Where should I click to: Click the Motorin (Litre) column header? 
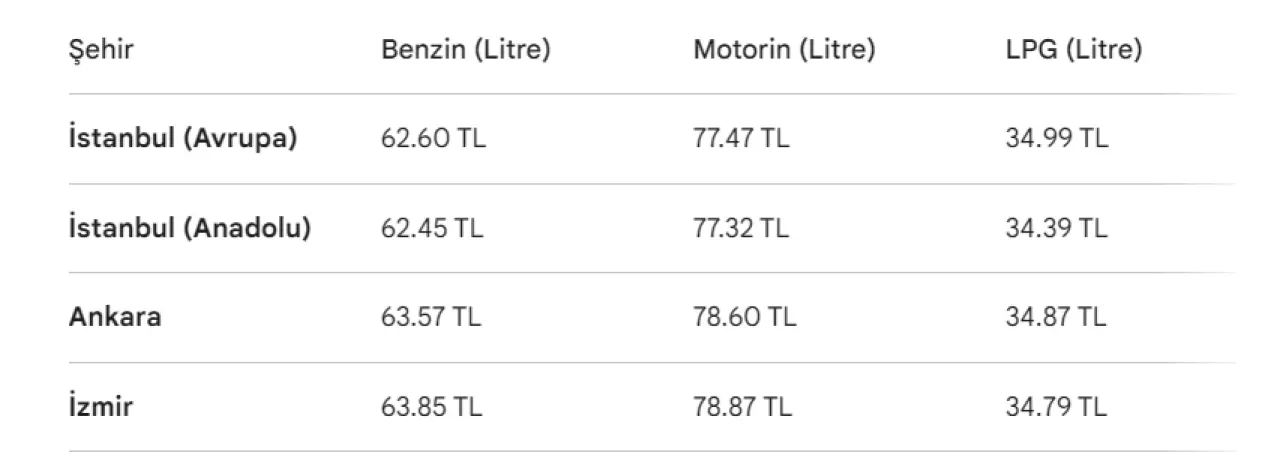point(784,50)
